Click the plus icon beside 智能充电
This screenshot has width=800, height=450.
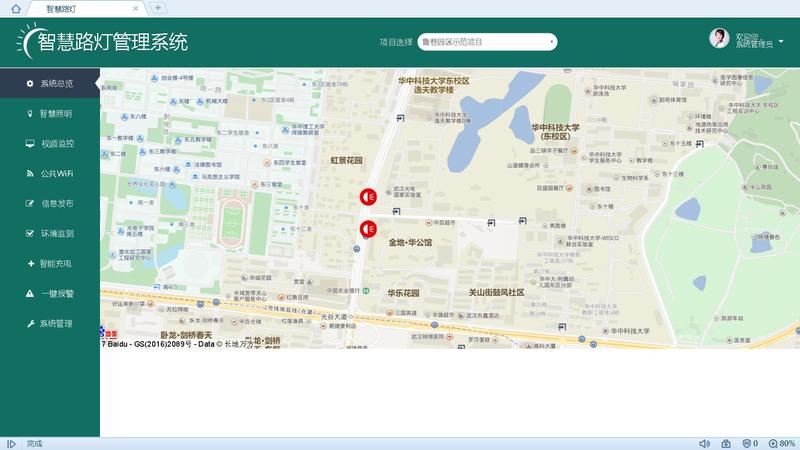pos(31,263)
